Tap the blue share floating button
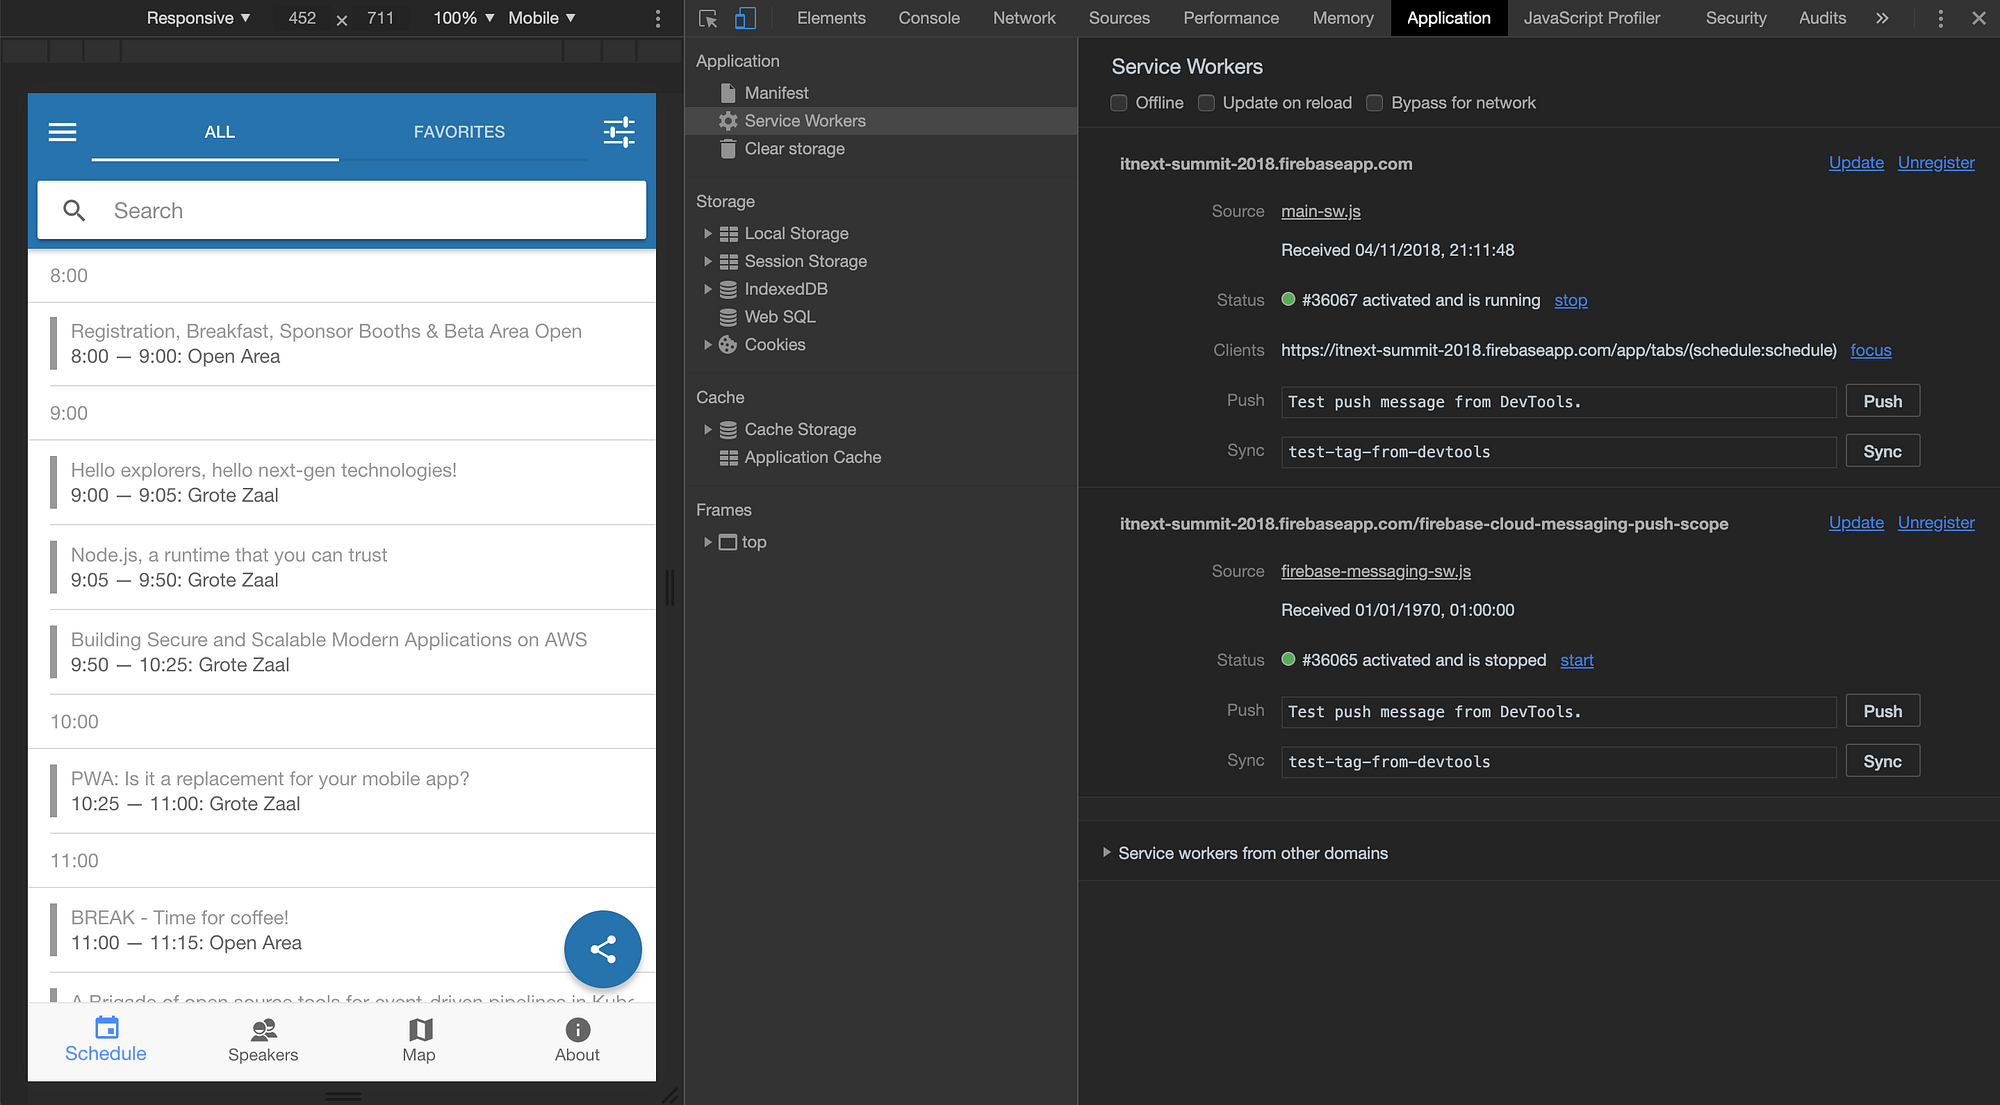 (x=603, y=949)
